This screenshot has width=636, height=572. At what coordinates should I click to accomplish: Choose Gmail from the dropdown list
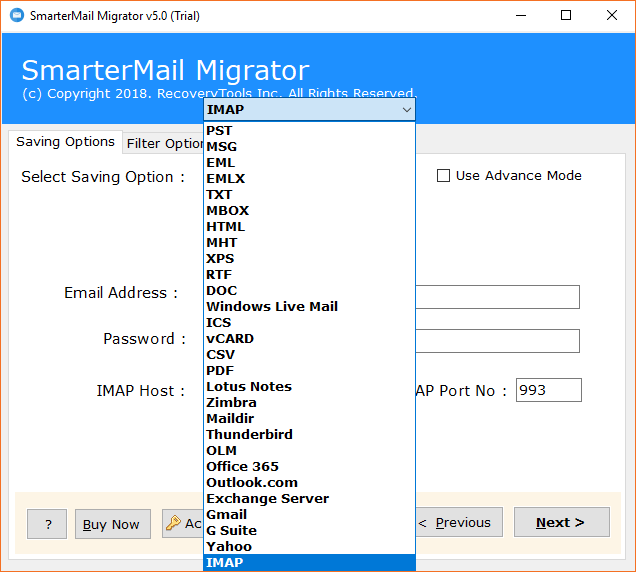[x=309, y=514]
